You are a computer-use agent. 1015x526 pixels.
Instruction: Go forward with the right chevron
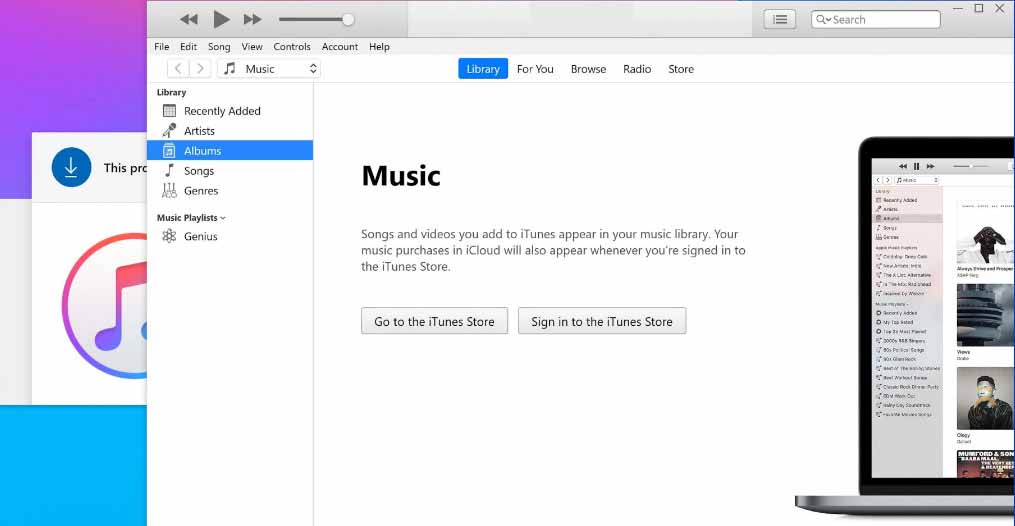200,69
